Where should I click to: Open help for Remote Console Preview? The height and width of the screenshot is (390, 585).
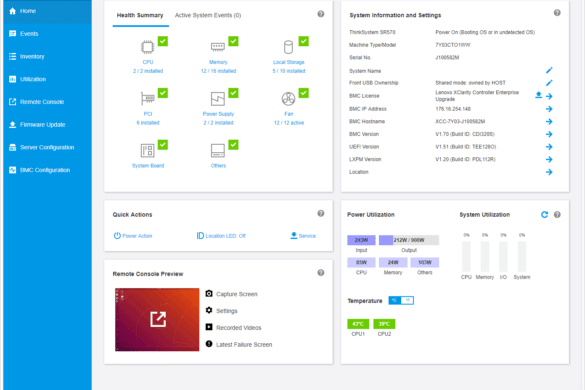click(321, 273)
